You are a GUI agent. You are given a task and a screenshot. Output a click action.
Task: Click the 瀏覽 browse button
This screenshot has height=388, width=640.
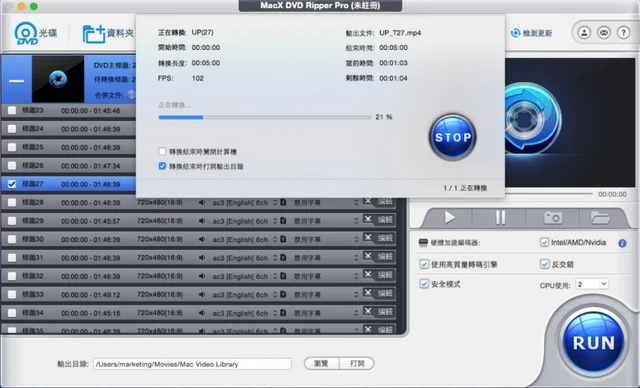322,364
